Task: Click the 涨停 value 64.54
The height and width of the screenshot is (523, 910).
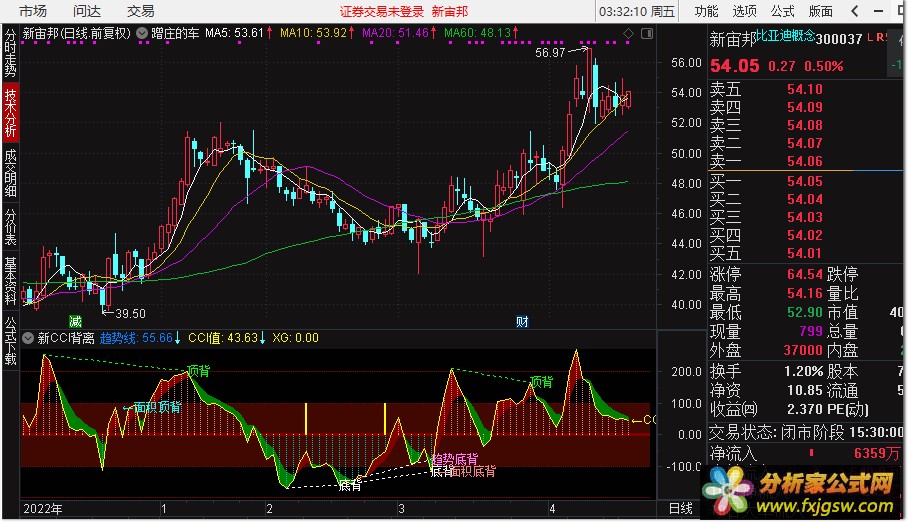Action: point(804,274)
